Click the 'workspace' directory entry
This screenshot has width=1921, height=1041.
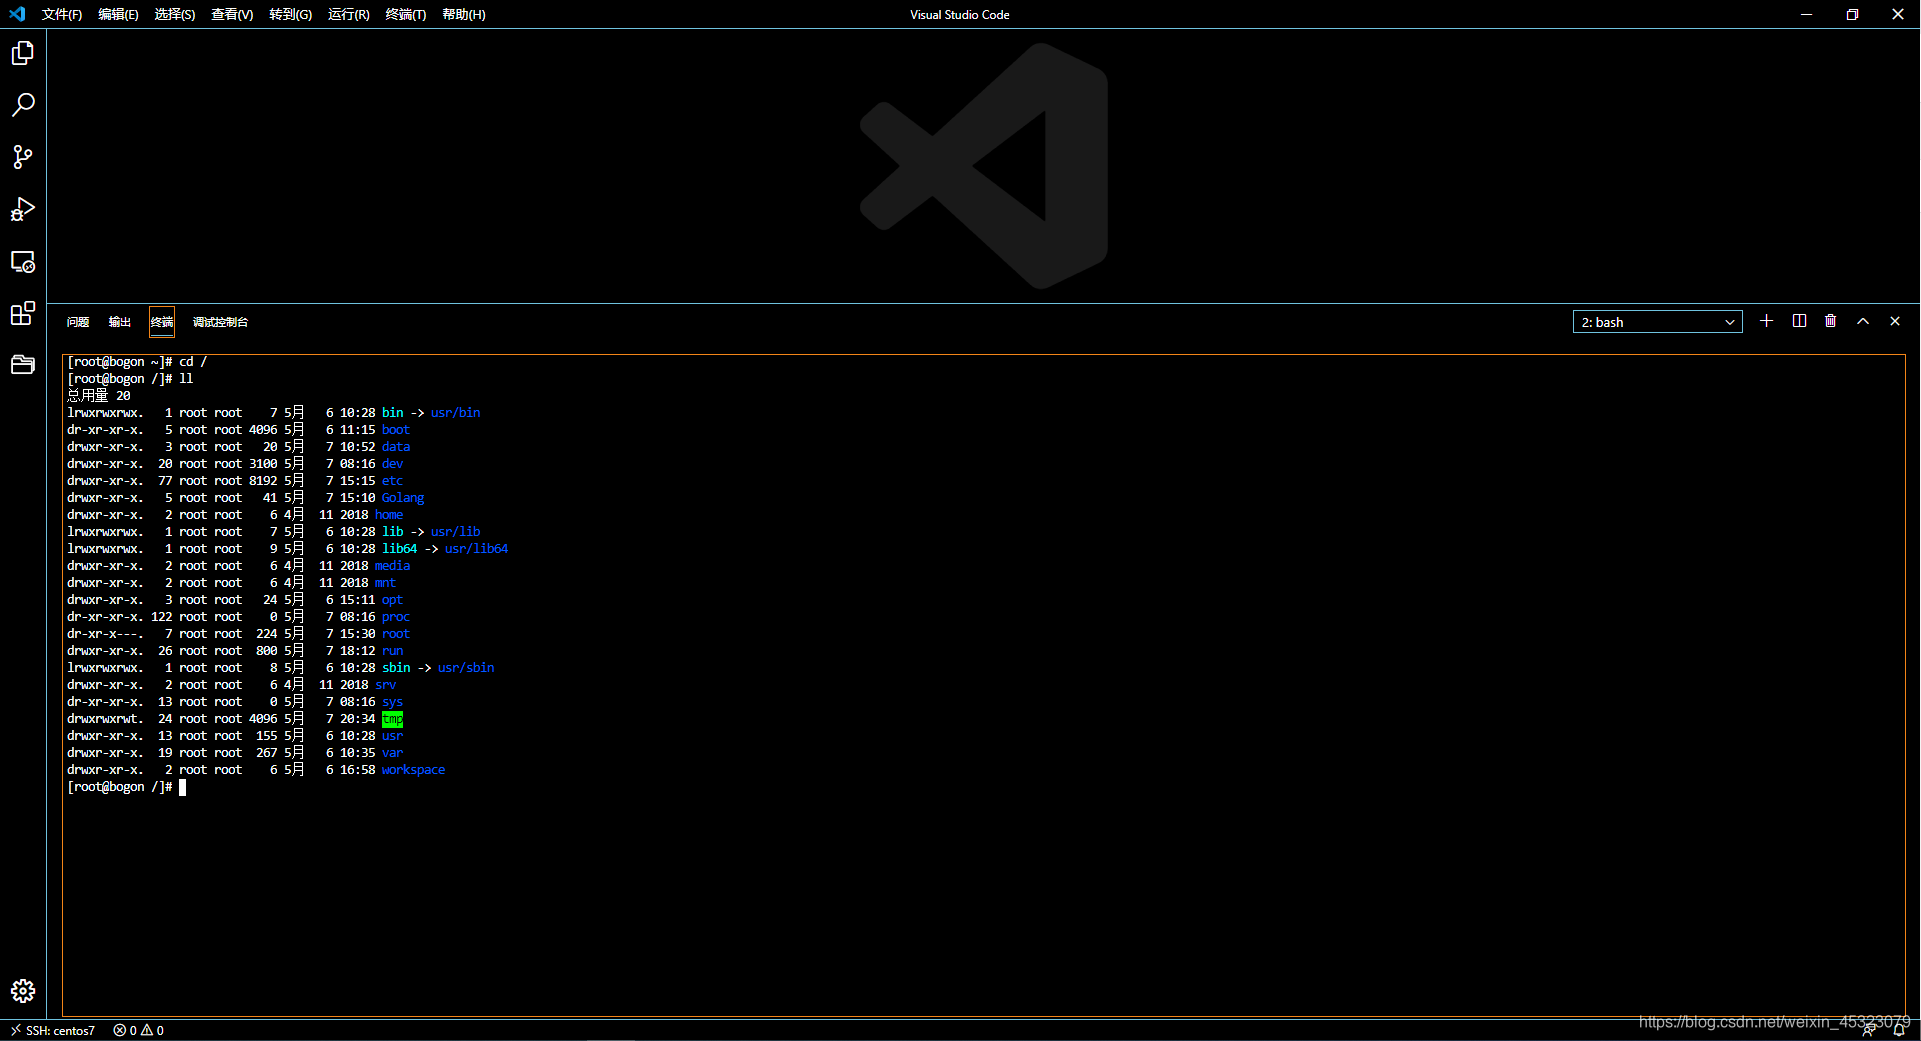point(413,770)
